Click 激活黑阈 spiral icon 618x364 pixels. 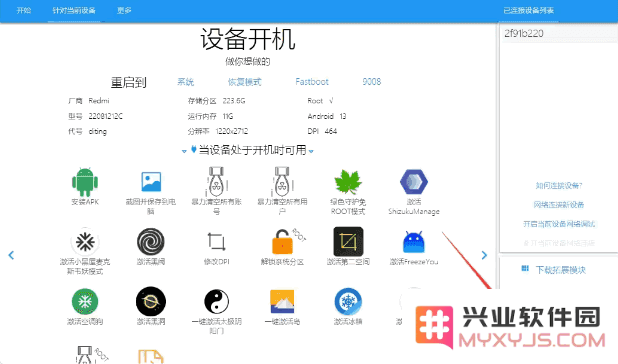click(x=151, y=242)
